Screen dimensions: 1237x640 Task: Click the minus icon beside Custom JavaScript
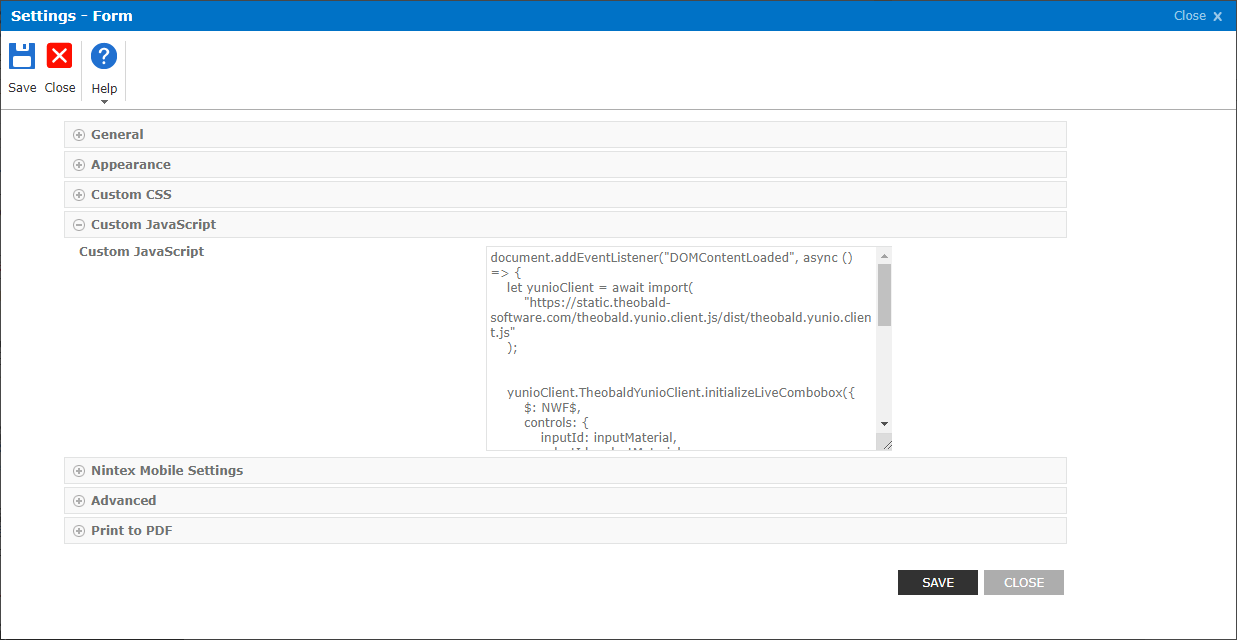point(78,224)
